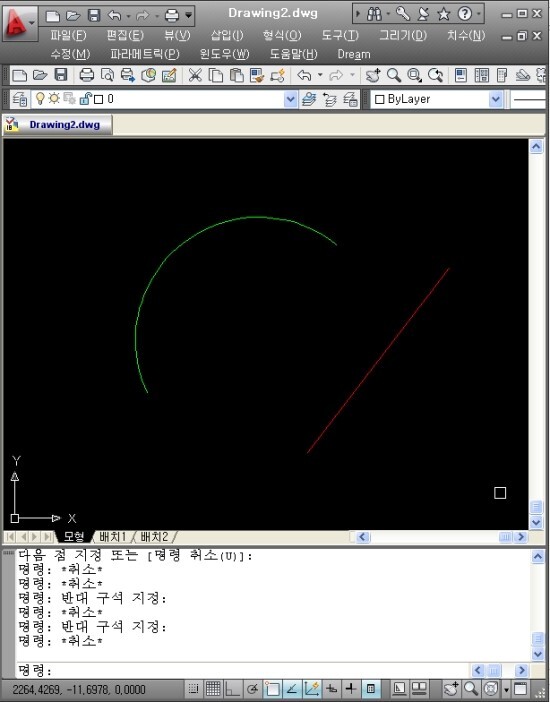The height and width of the screenshot is (702, 550).
Task: Click Open file icon in the Standard toolbar
Action: coord(40,75)
